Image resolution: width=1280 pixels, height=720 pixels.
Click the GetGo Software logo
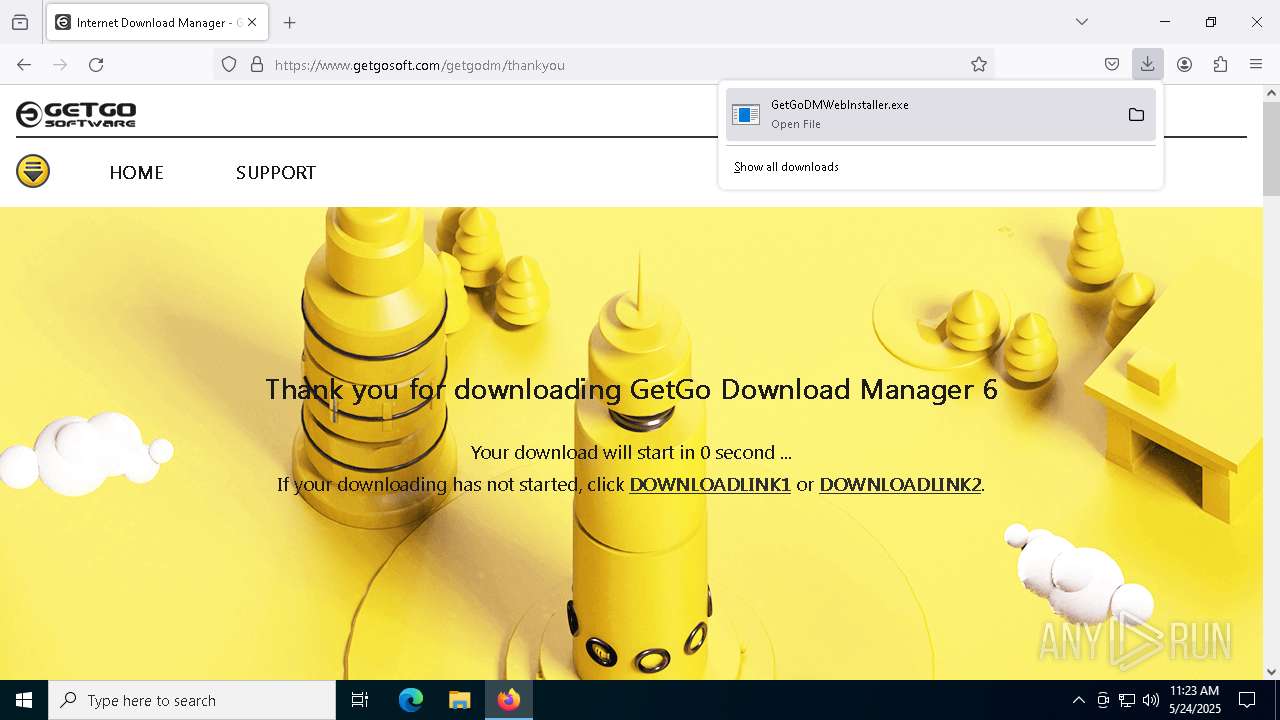pos(76,114)
